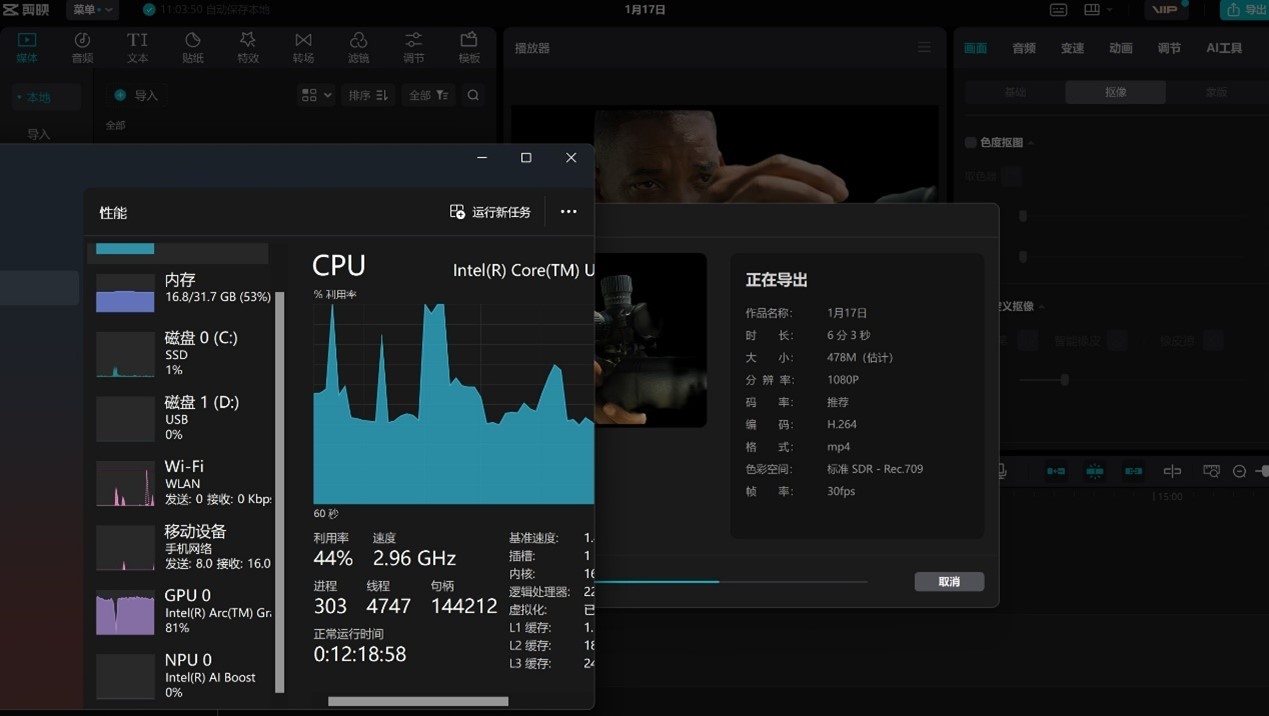Viewport: 1269px width, 716px height.
Task: Open the 模板 templates panel
Action: [x=469, y=47]
